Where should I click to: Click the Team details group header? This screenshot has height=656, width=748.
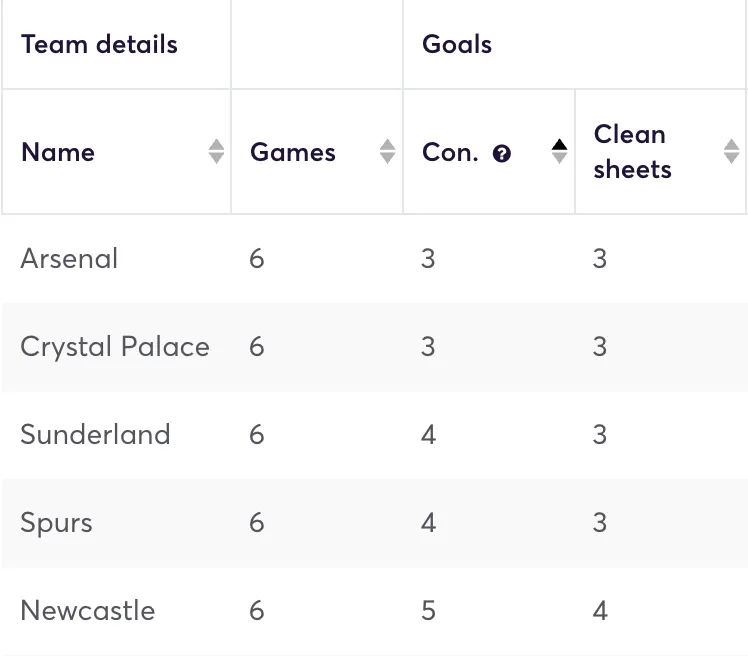pyautogui.click(x=99, y=45)
